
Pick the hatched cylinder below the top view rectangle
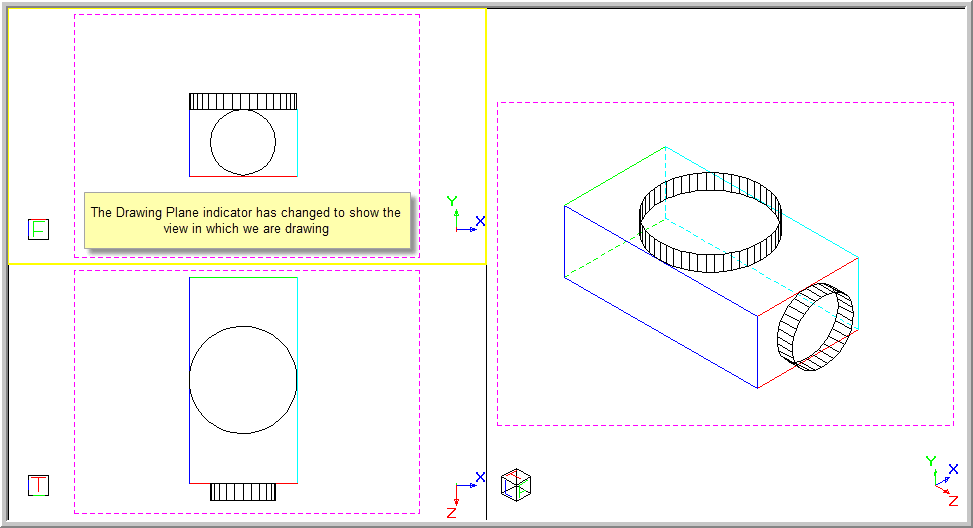click(243, 492)
